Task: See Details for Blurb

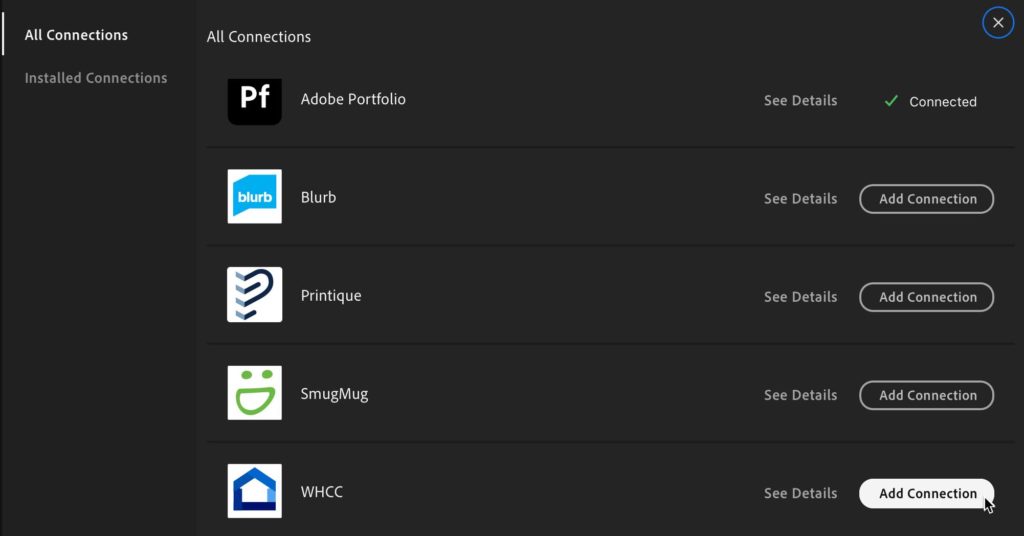Action: tap(801, 198)
